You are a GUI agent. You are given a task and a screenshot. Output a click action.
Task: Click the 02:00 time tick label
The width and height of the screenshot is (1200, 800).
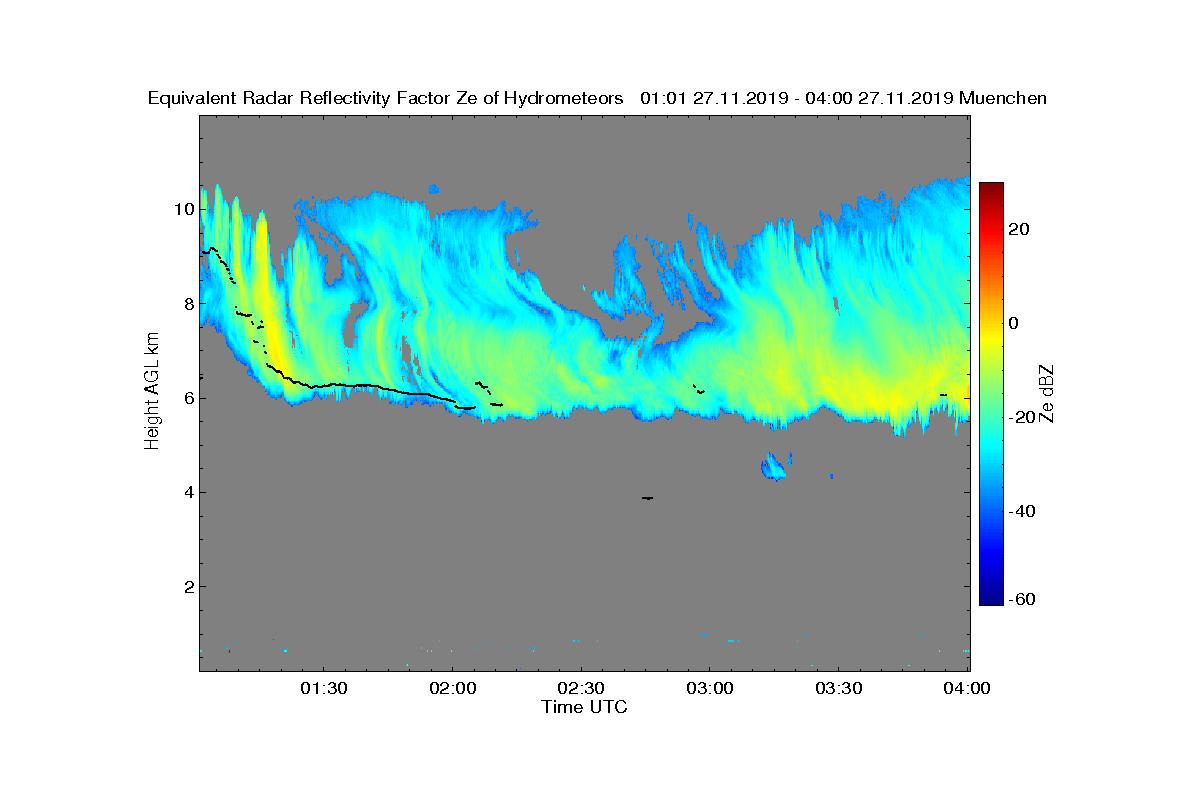point(452,688)
